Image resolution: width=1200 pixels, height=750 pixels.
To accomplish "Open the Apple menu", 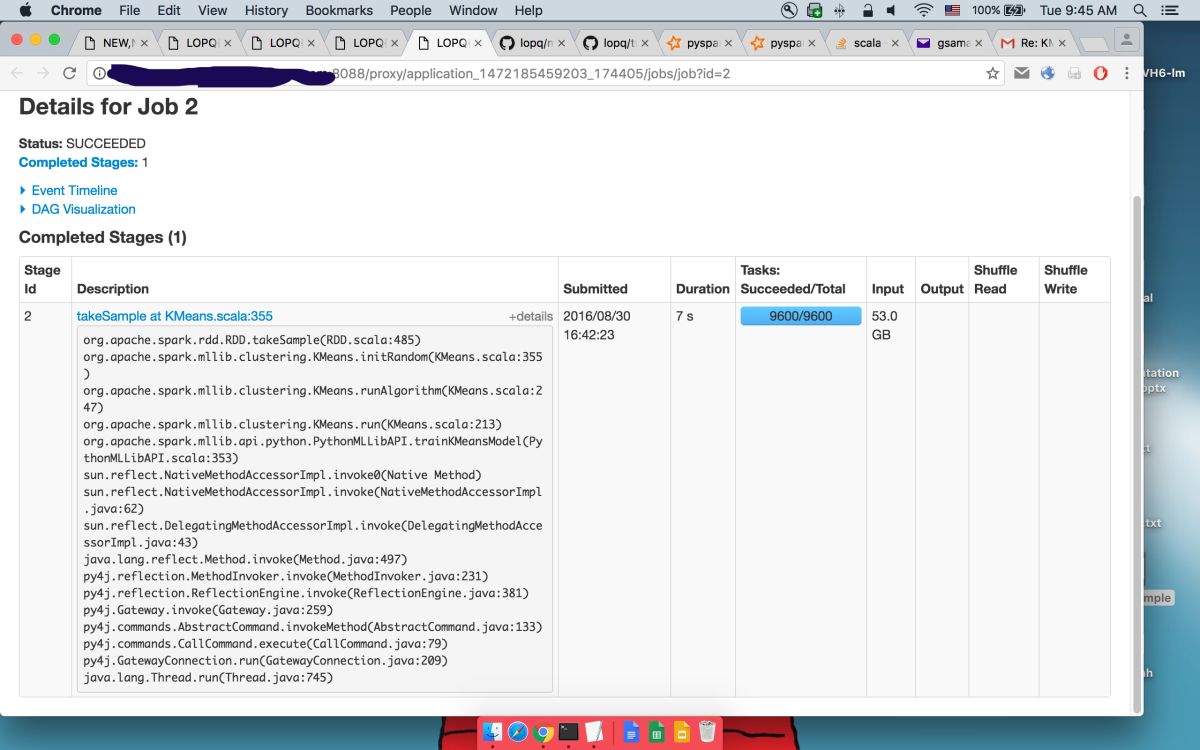I will coord(25,10).
